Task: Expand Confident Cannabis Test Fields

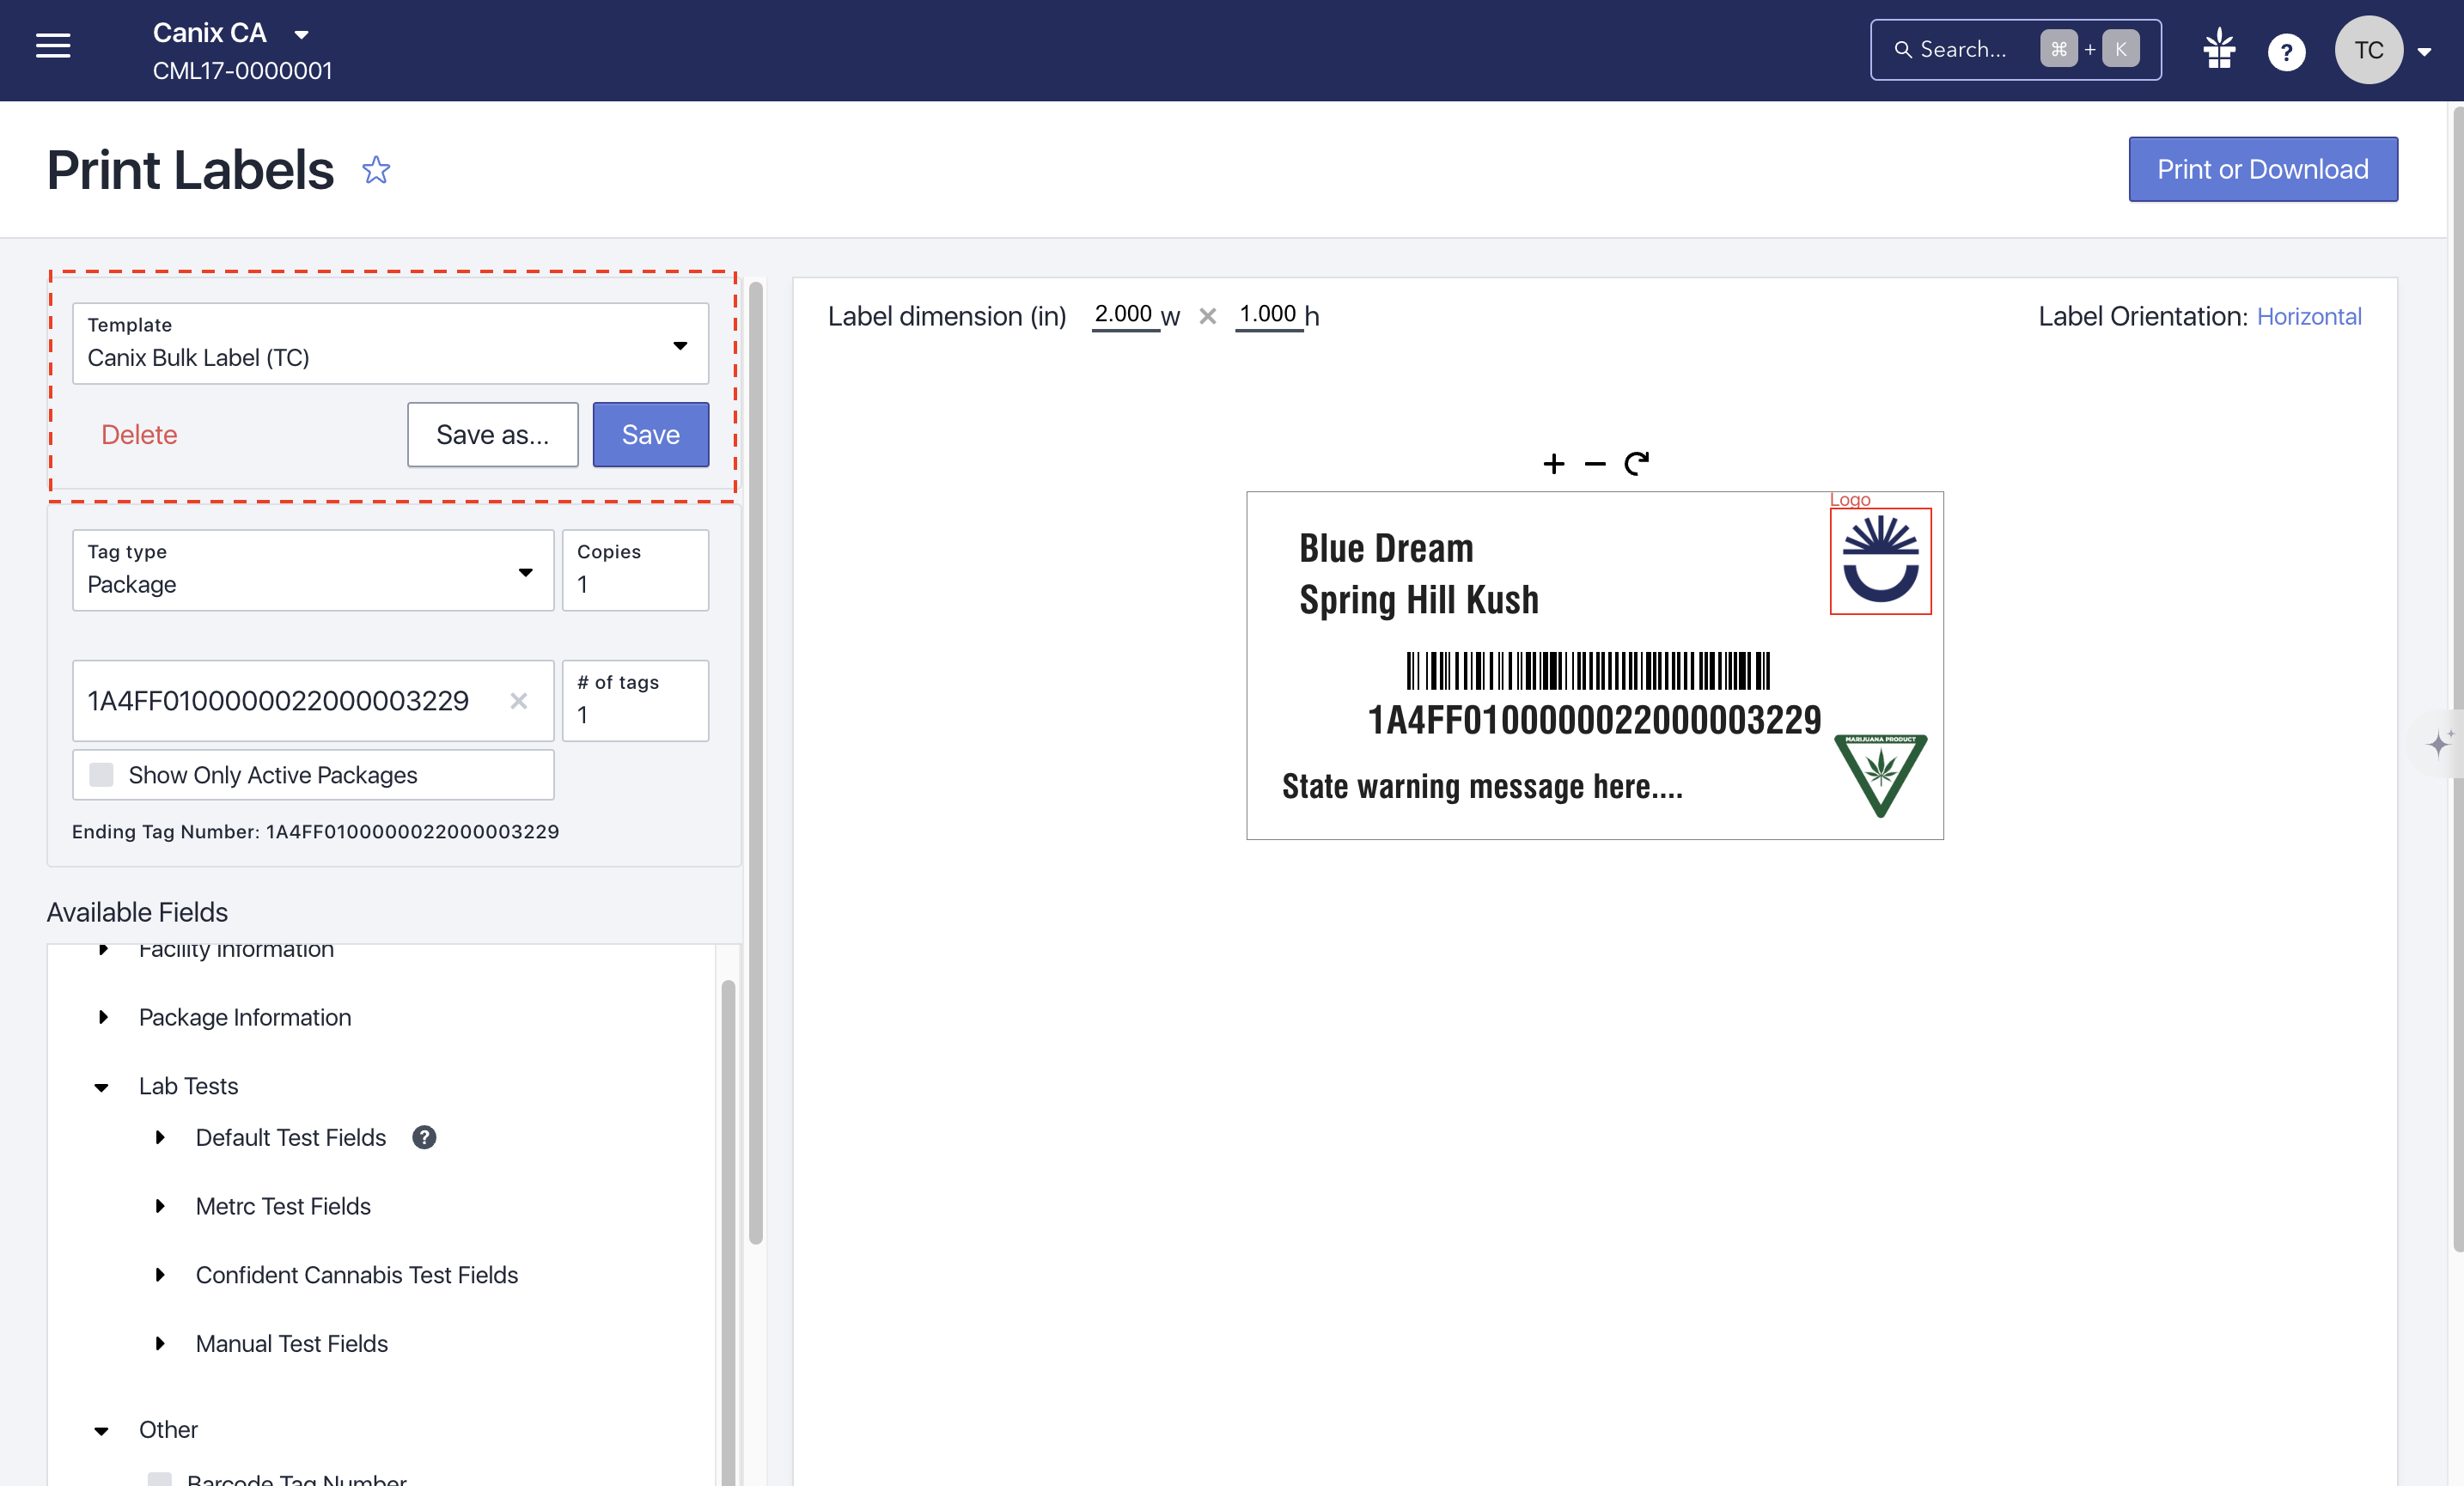Action: (x=159, y=1275)
